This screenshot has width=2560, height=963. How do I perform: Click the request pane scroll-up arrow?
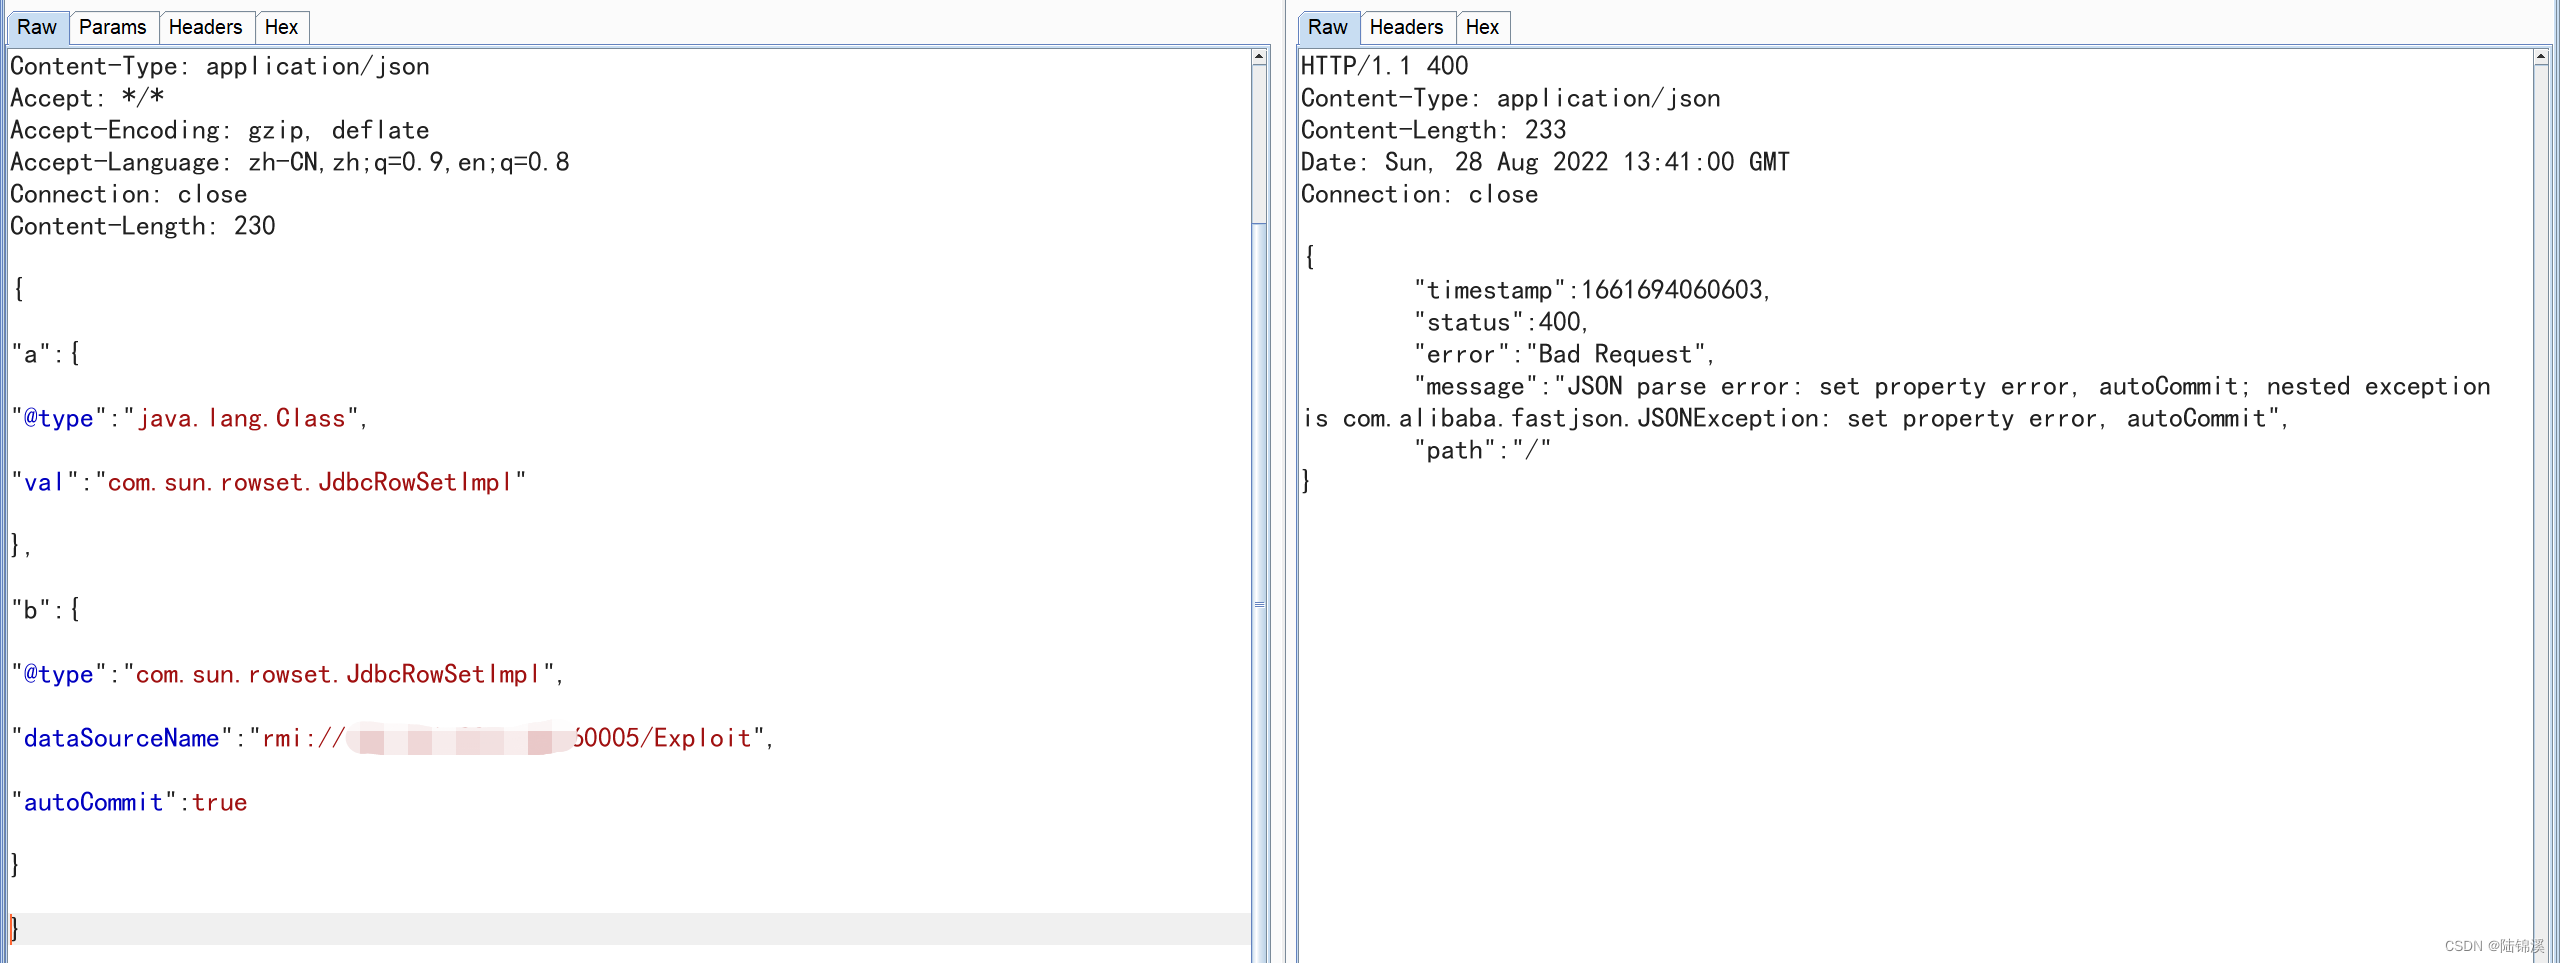pyautogui.click(x=1259, y=58)
